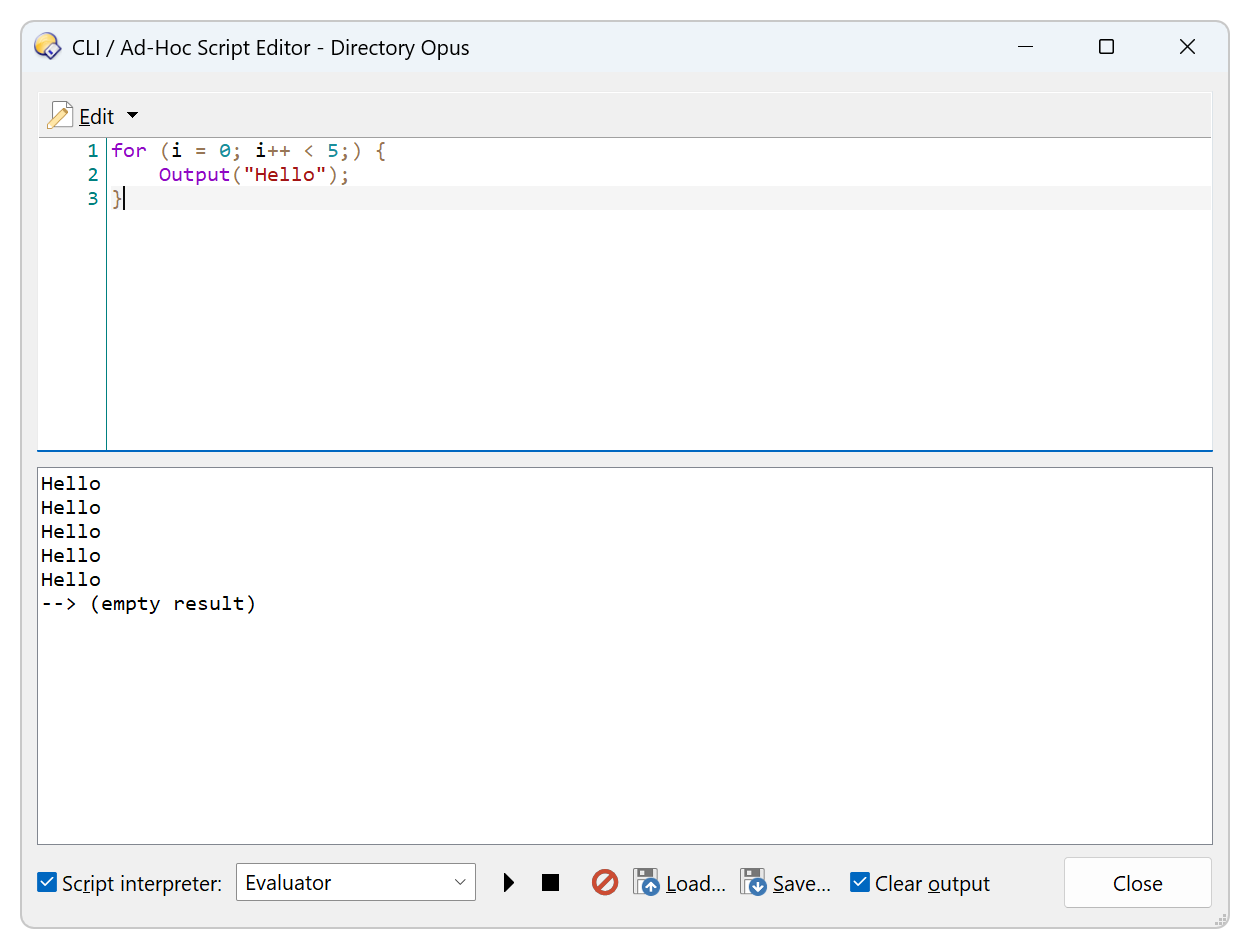Click the splitter between editor and output
Screen dimensions: 1250x949
click(625, 459)
